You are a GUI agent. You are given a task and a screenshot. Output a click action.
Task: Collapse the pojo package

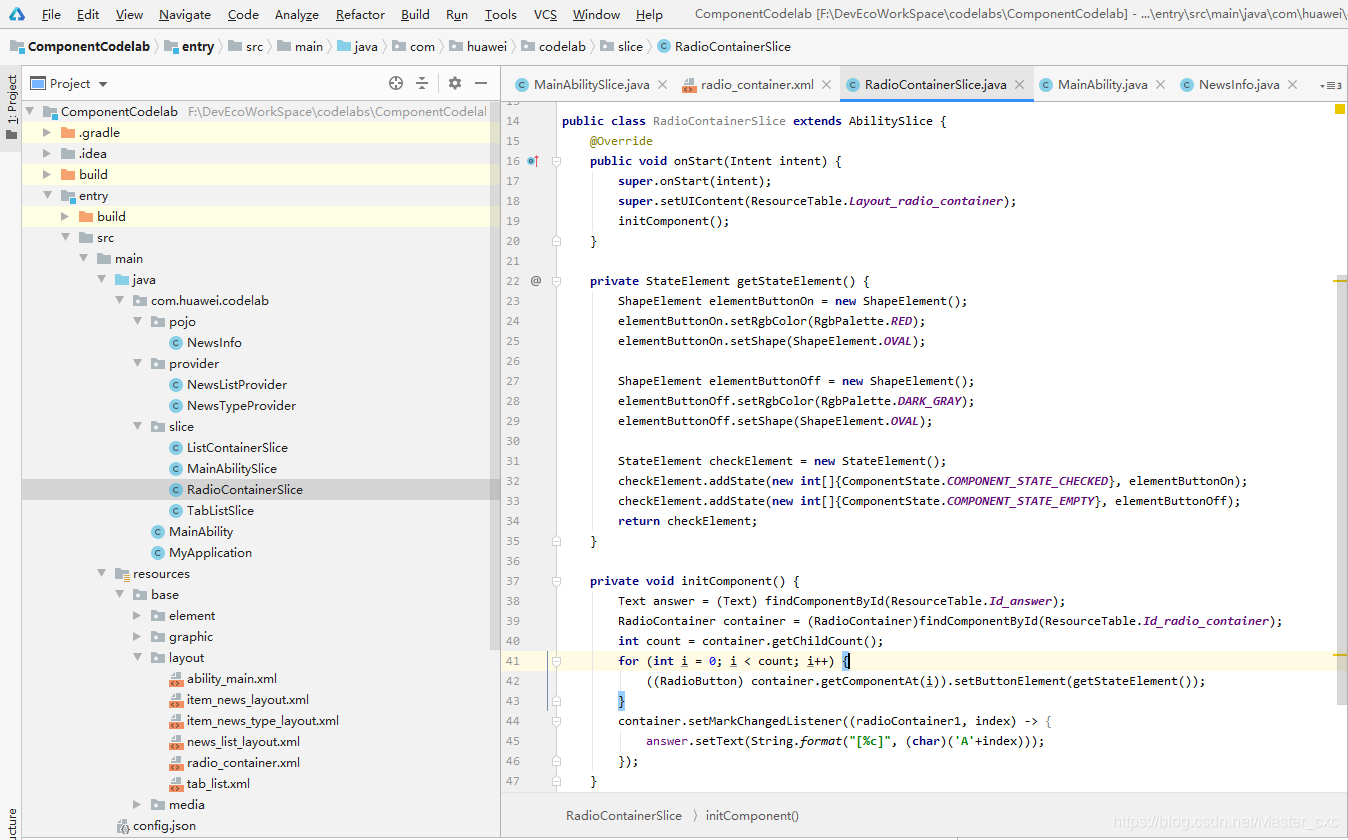137,321
